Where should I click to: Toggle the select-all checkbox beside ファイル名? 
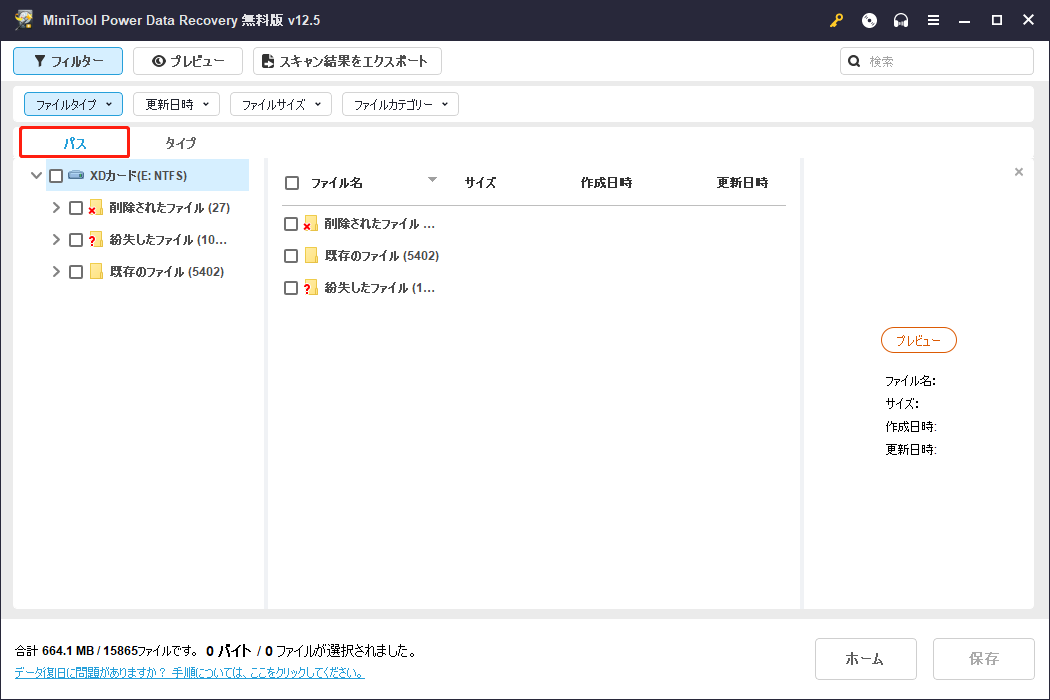[292, 183]
